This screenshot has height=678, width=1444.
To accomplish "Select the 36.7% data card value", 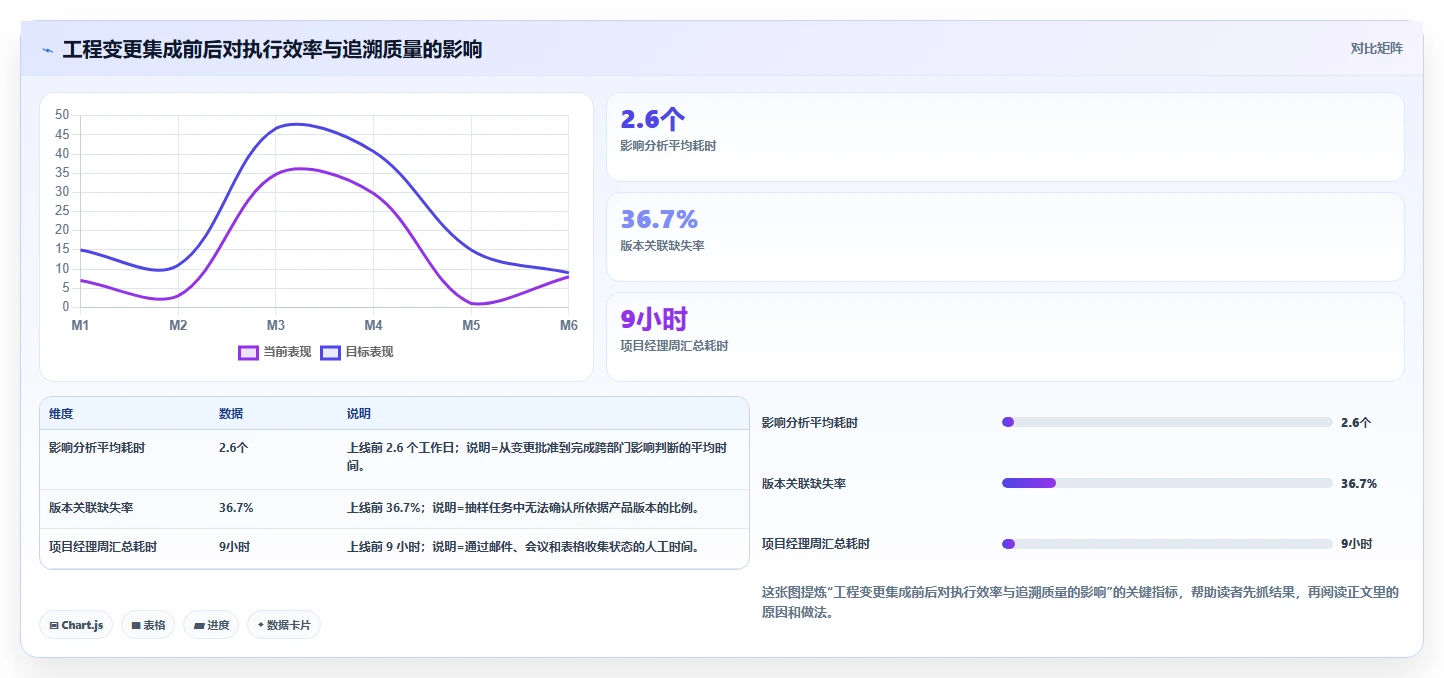I will [x=659, y=219].
